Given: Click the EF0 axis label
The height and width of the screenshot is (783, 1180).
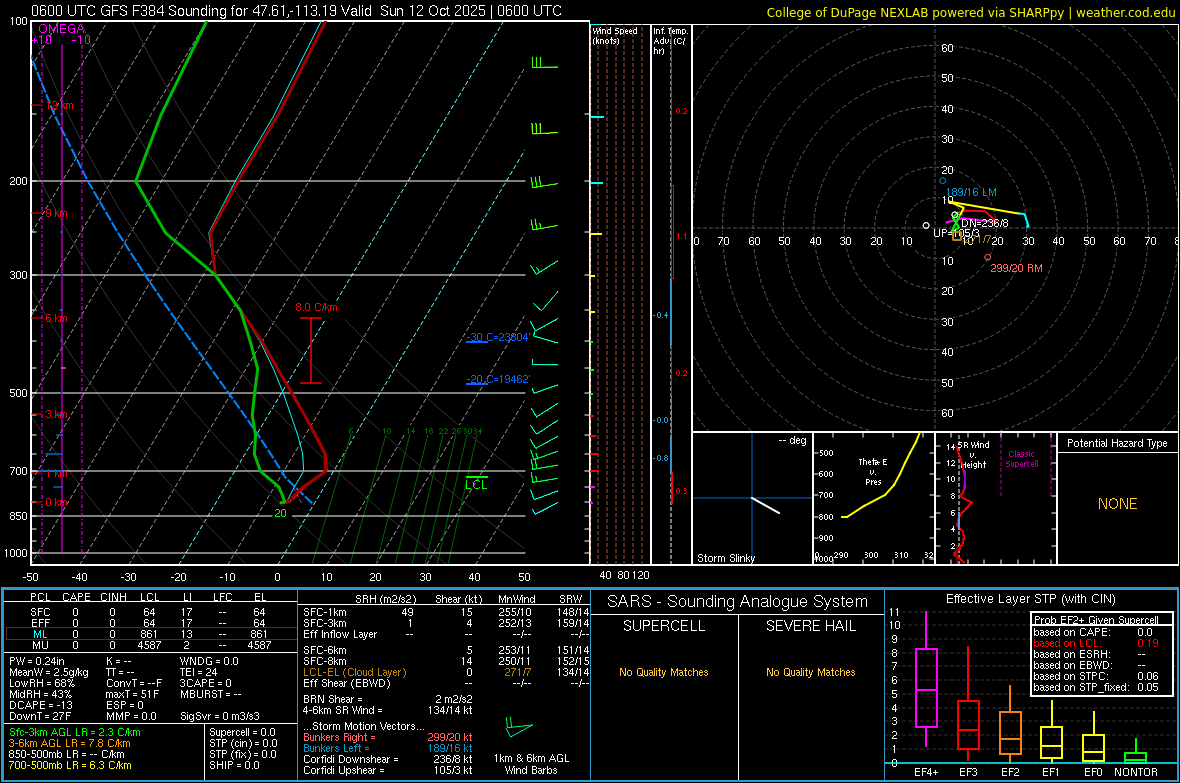Looking at the screenshot, I should pos(1093,772).
